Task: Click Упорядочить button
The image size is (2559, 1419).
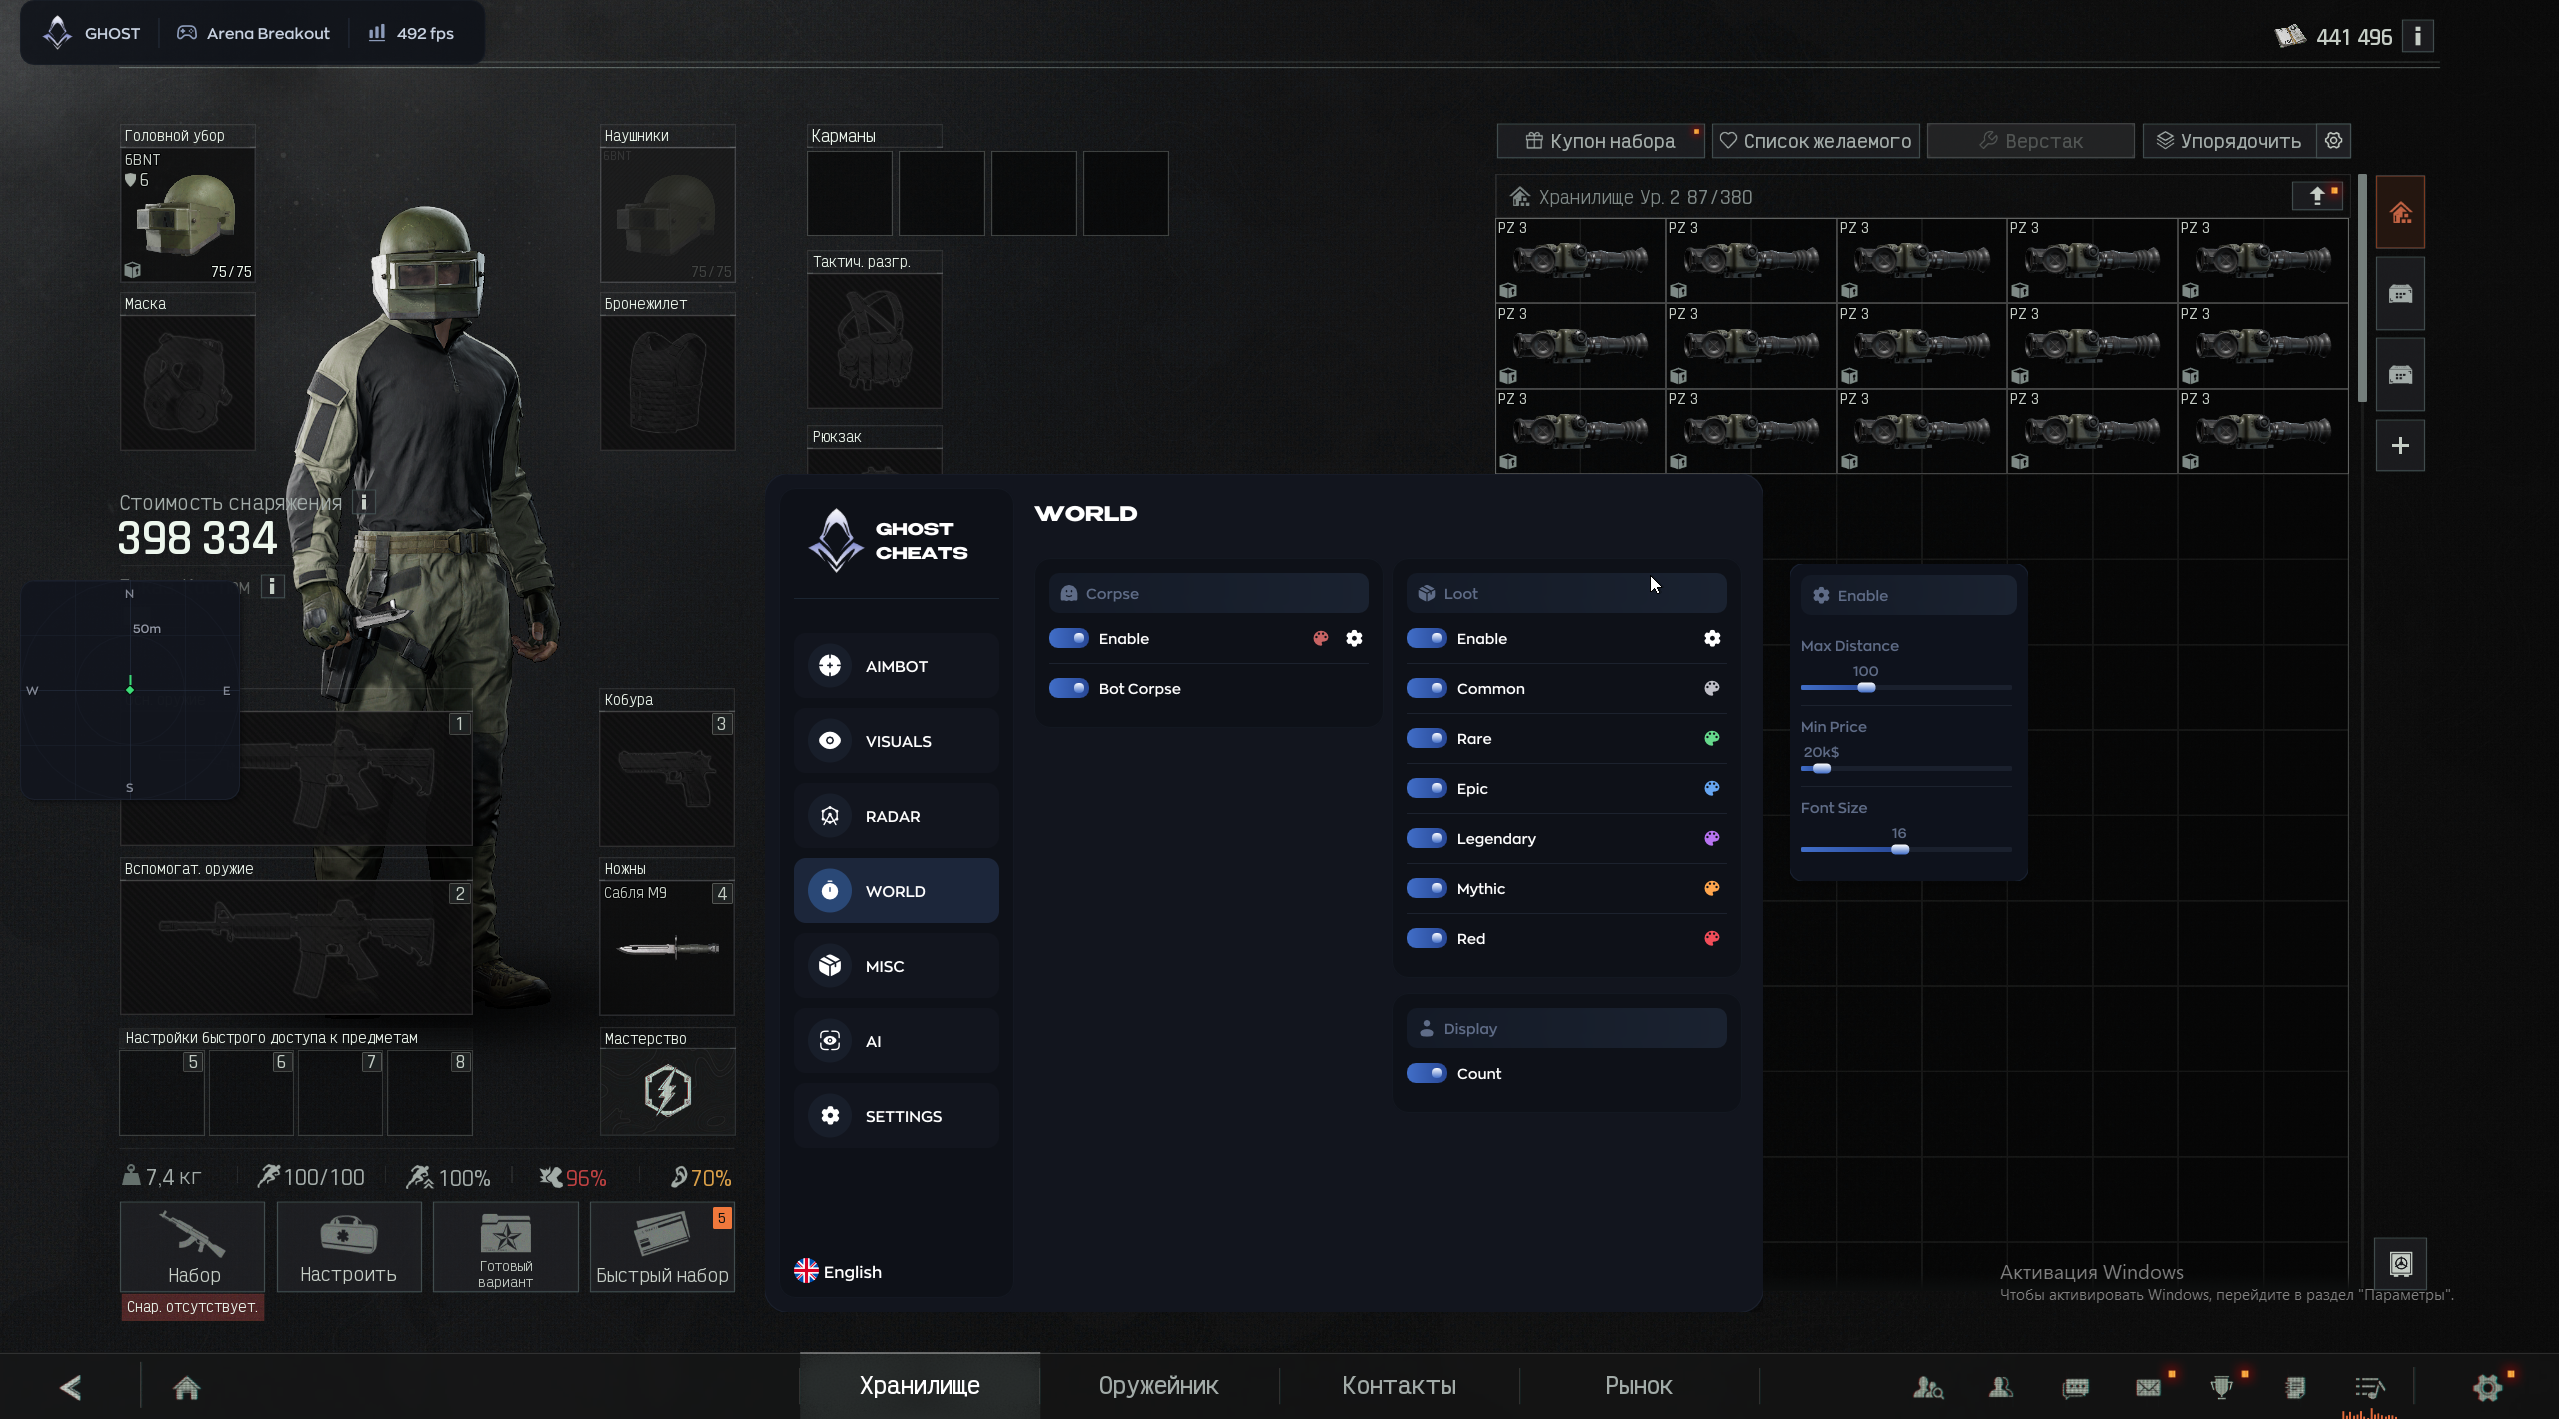Action: pos(2228,141)
